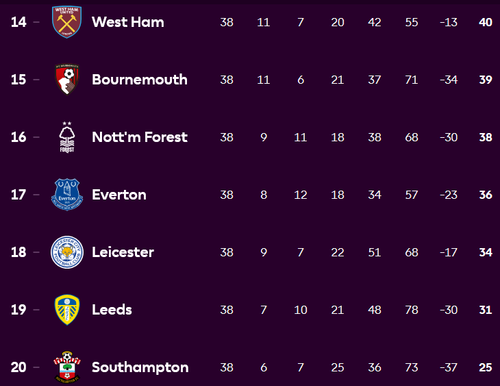Click the Nottingham Forest tree crest
500x386 pixels.
(x=67, y=137)
